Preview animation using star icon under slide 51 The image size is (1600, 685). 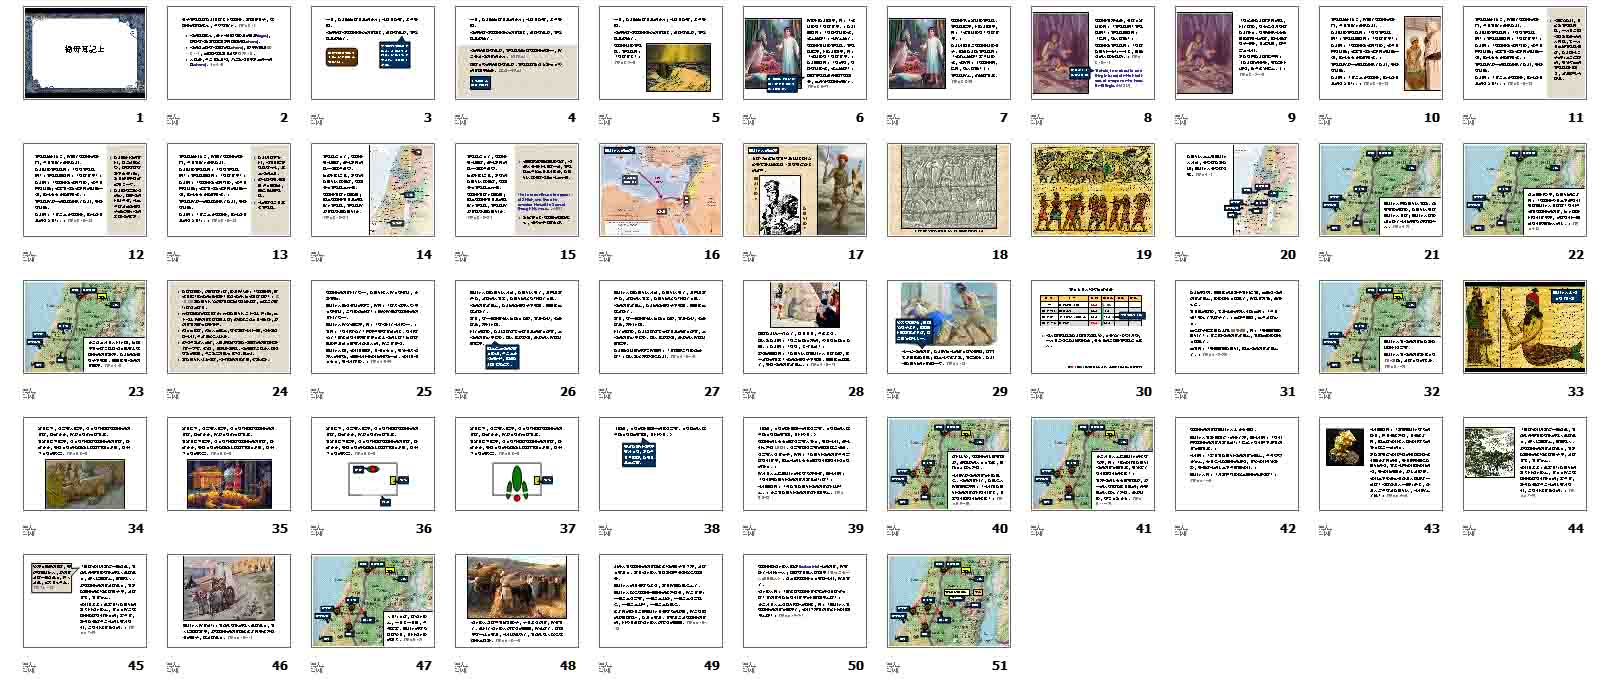tap(893, 666)
